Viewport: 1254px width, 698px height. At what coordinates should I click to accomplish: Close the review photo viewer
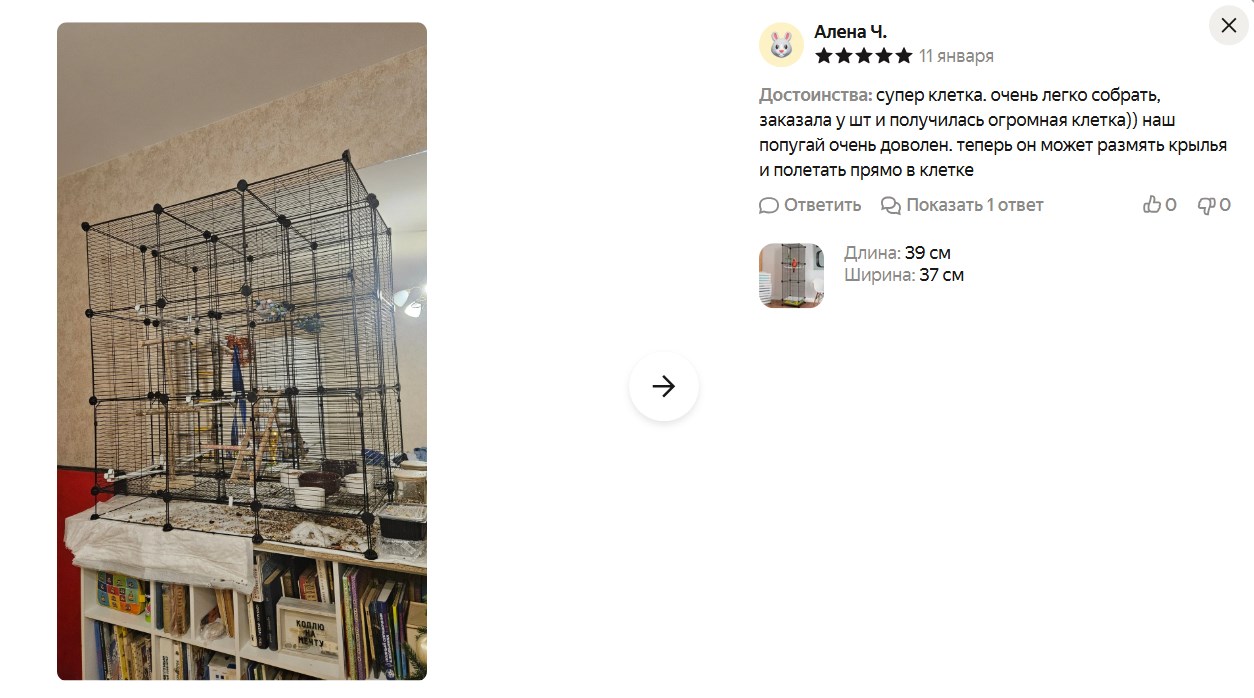tap(1229, 25)
